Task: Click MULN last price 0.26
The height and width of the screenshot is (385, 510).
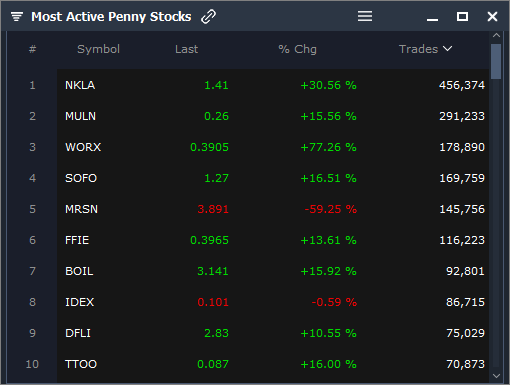Action: (x=216, y=116)
